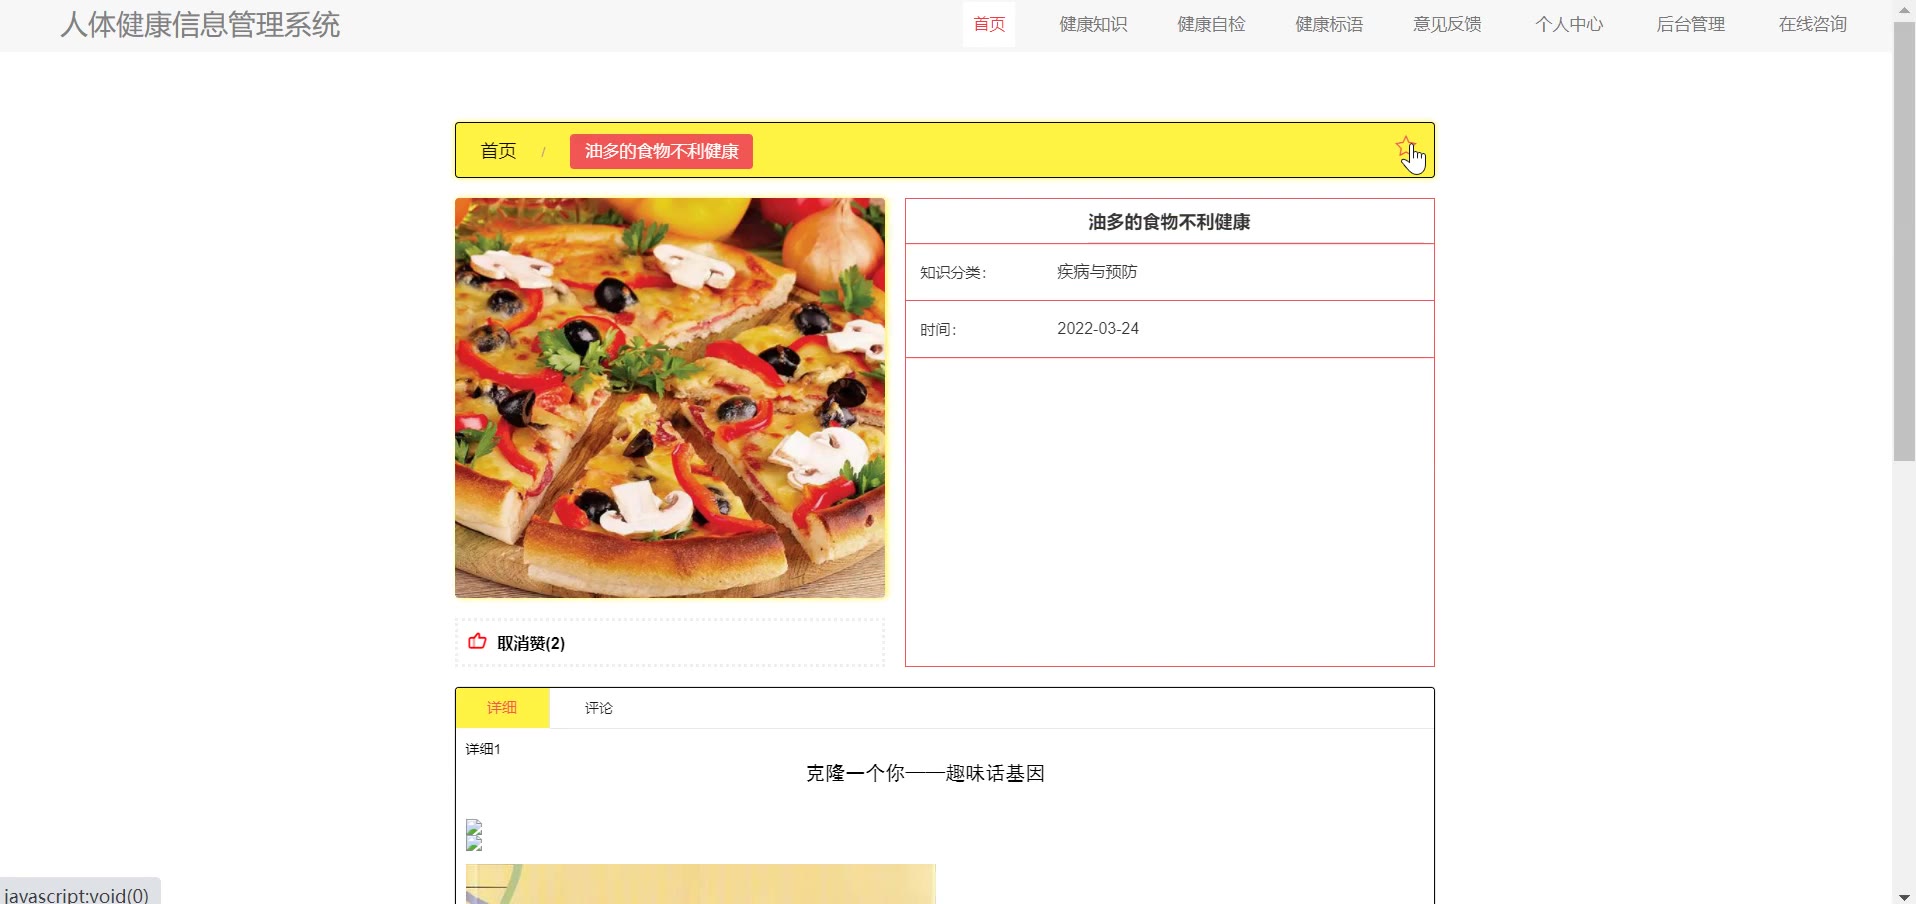Screen dimensions: 1916x904
Task: Click the 知识分类: label
Action: 953,273
